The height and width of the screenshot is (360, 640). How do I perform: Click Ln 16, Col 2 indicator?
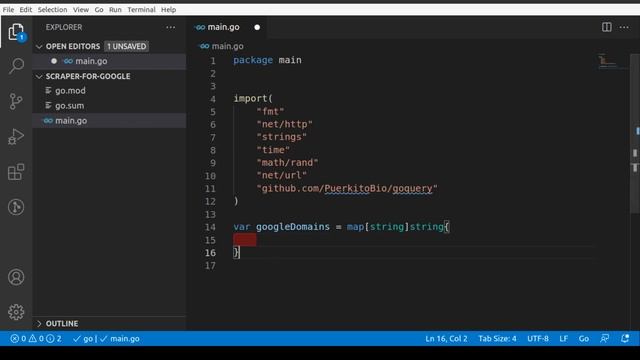pos(446,338)
